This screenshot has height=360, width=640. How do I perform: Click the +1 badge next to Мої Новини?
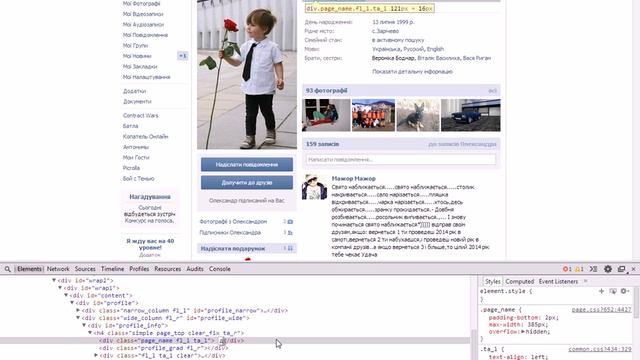pos(182,56)
